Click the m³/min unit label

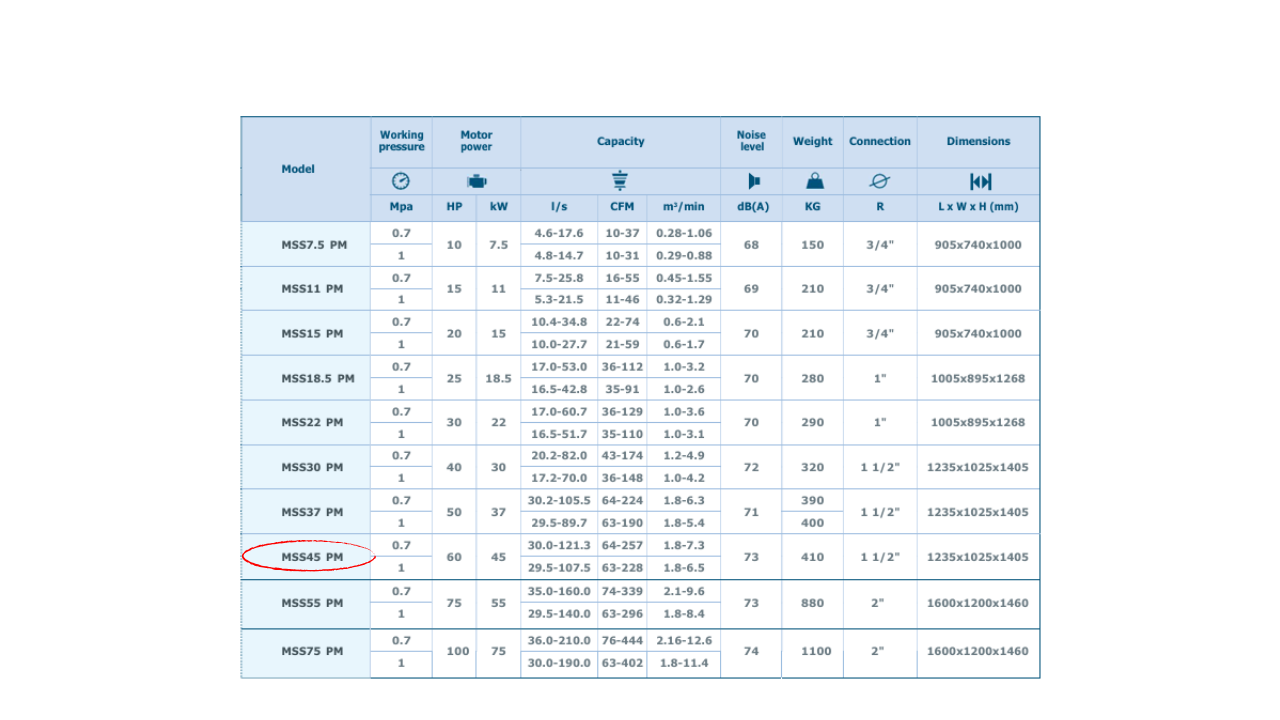pyautogui.click(x=683, y=207)
